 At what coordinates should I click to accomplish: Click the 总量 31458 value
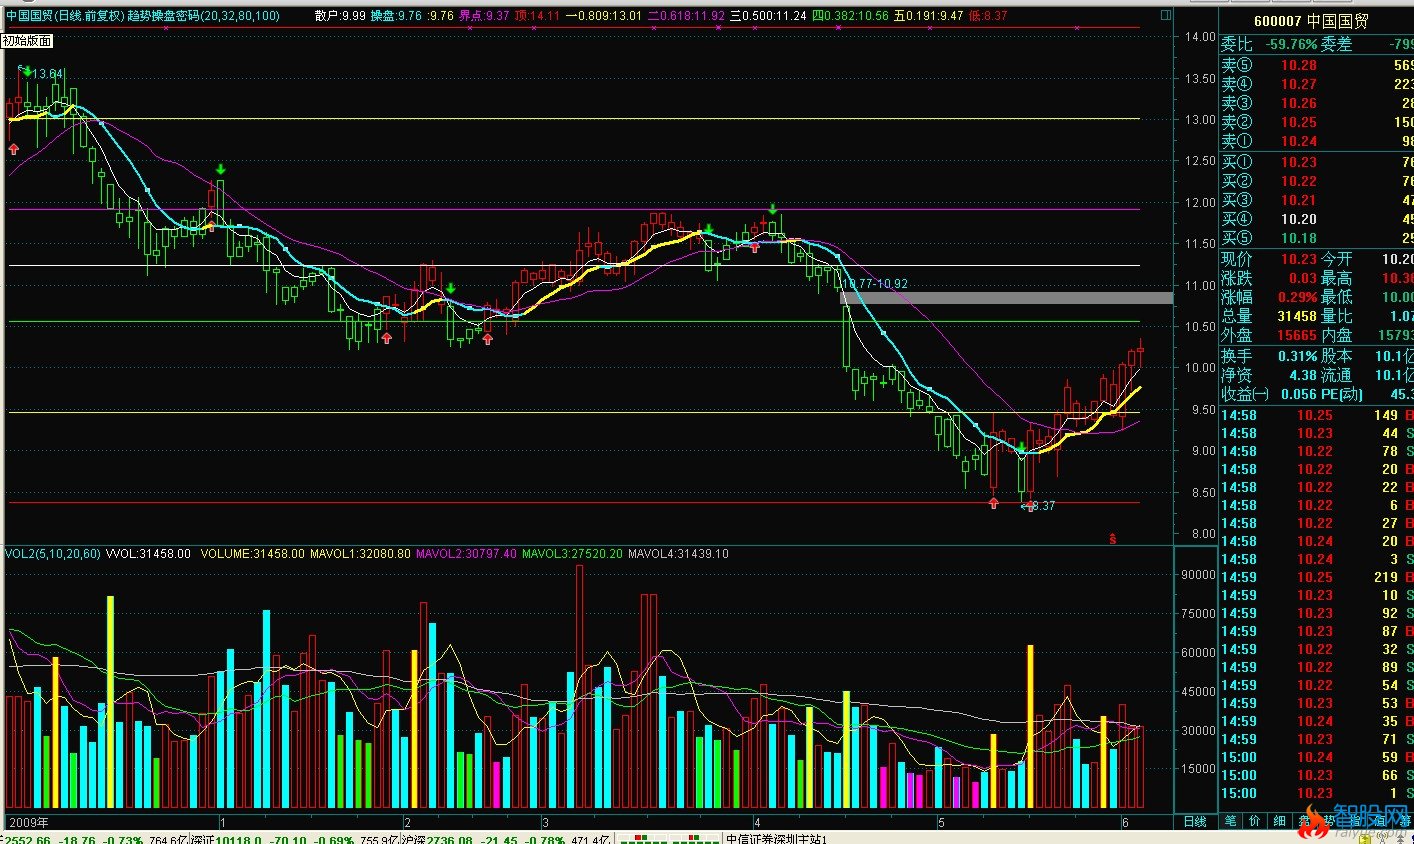coord(1297,316)
